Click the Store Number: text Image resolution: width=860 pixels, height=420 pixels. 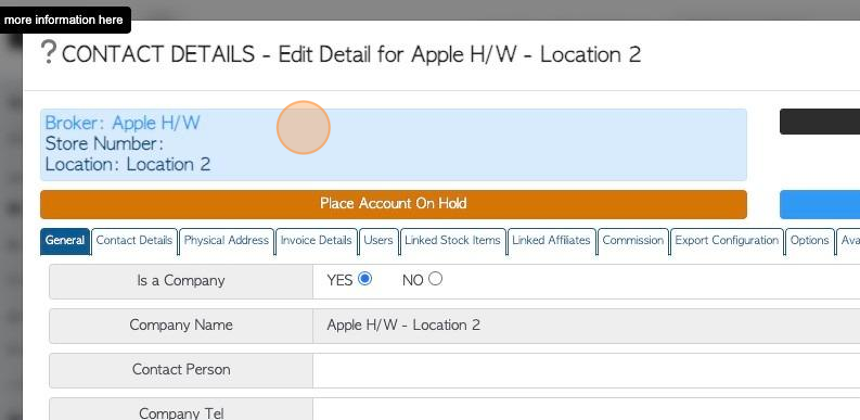104,144
